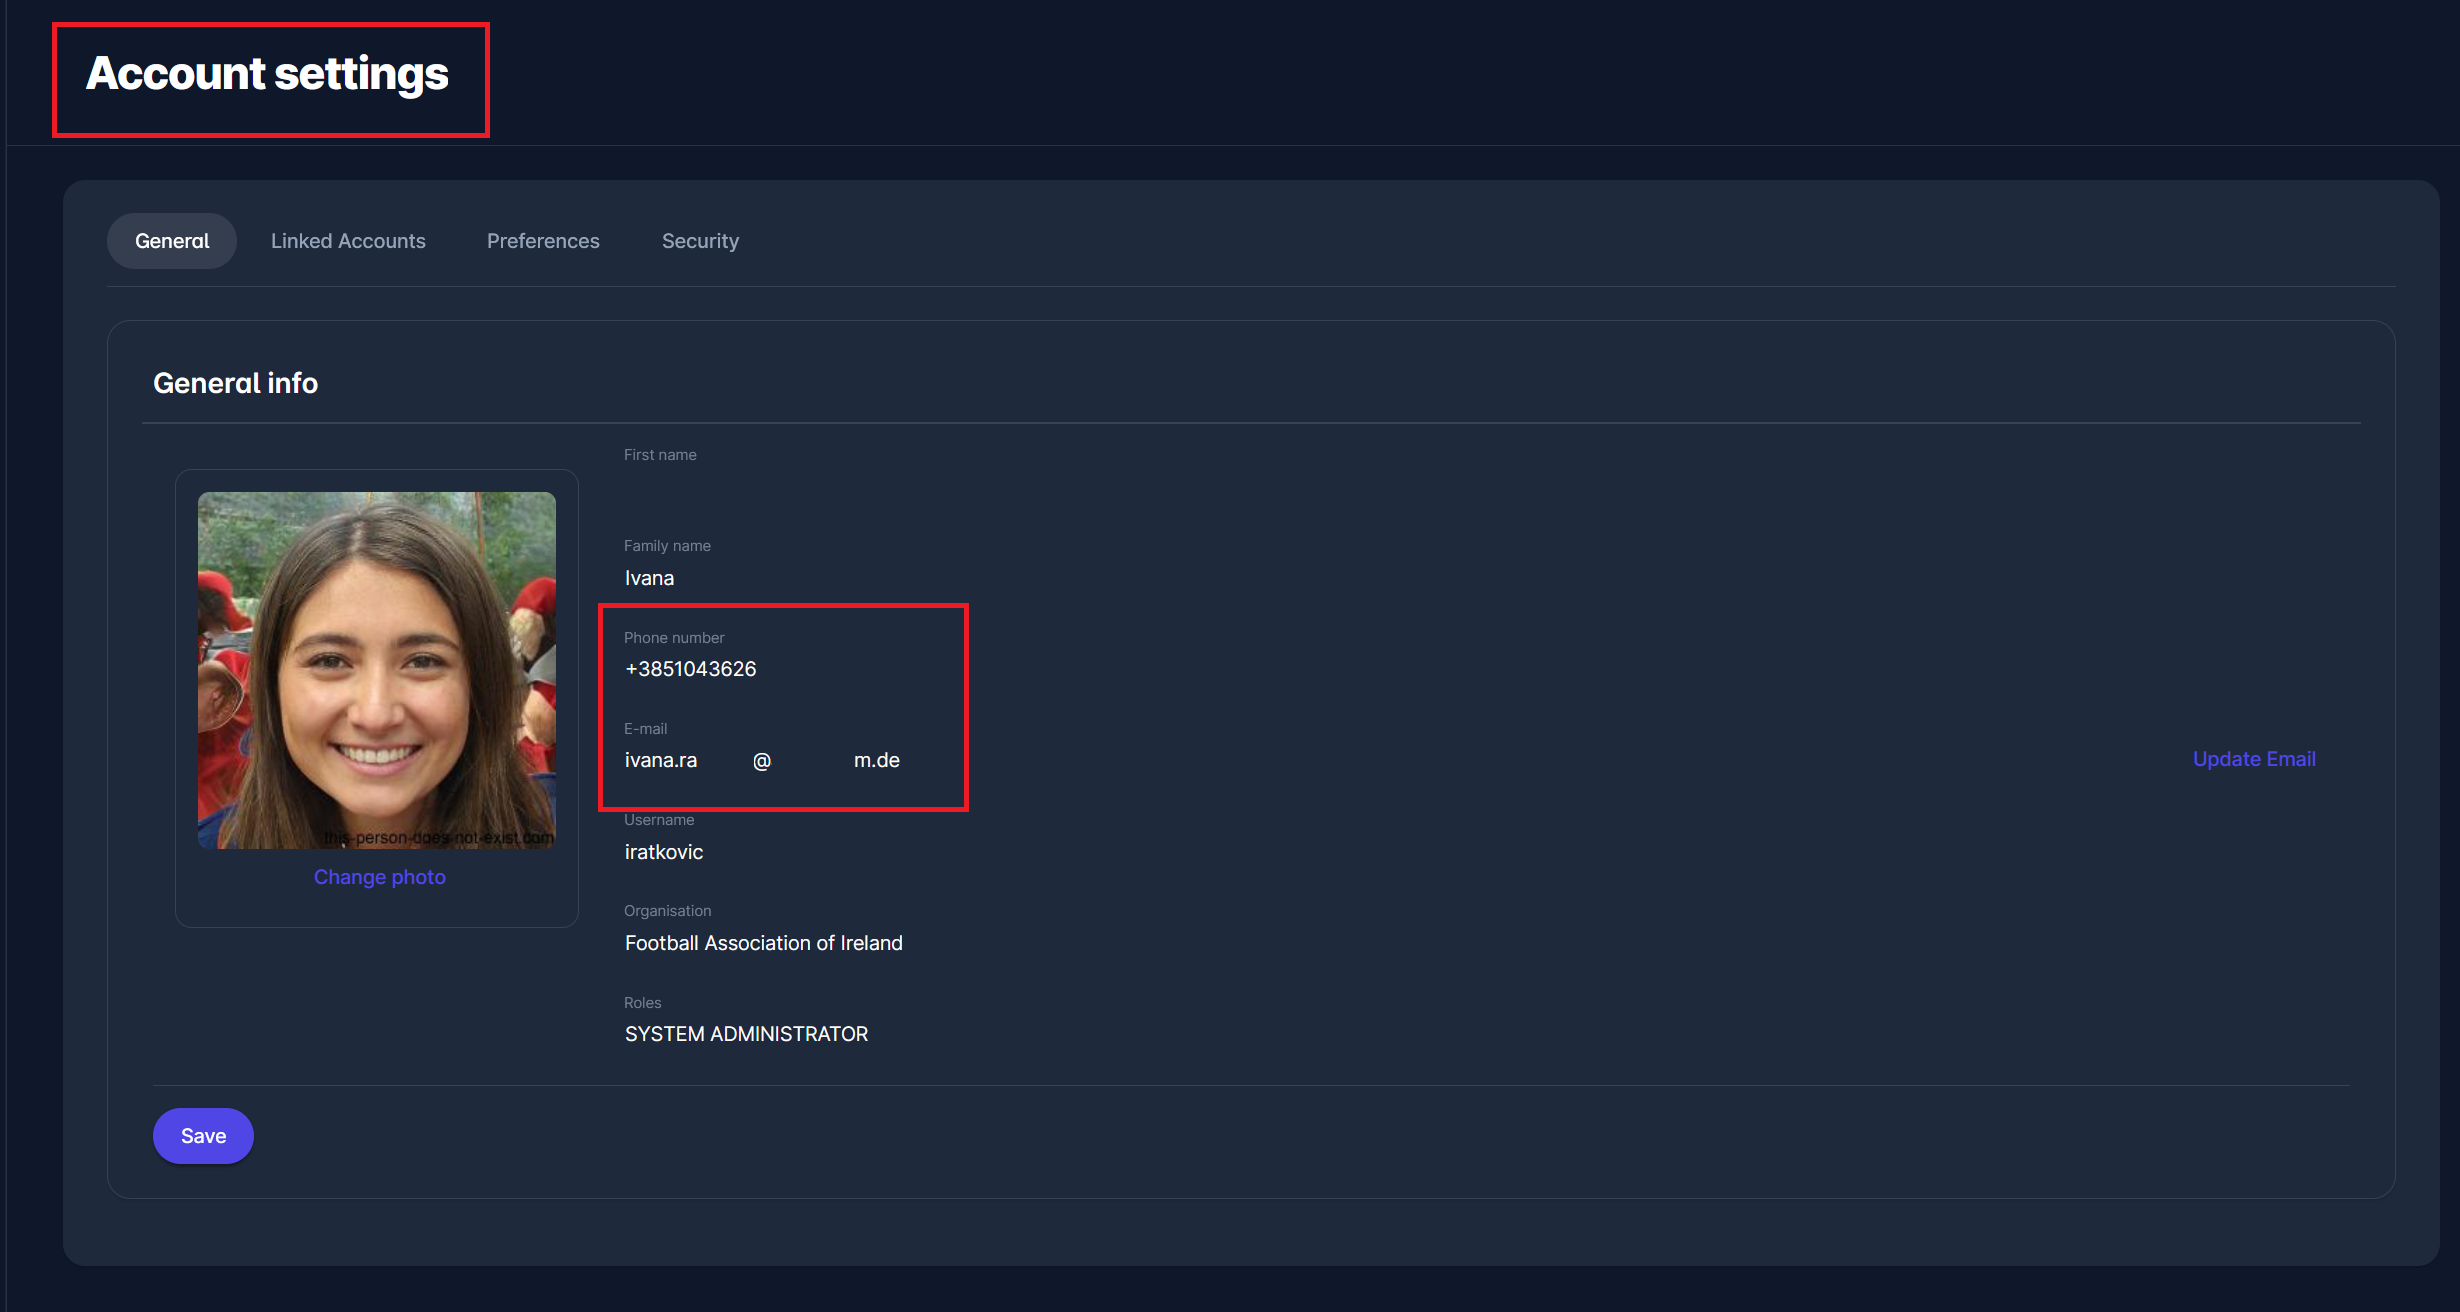
Task: Open the Linked Accounts tab
Action: (x=348, y=241)
